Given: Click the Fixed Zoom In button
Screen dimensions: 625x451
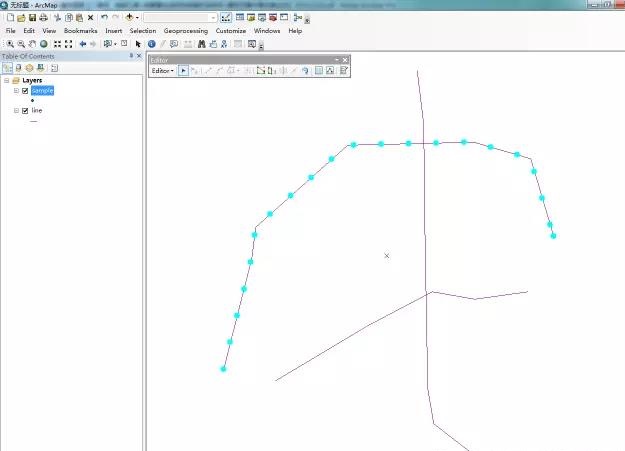Looking at the screenshot, I should tap(57, 44).
